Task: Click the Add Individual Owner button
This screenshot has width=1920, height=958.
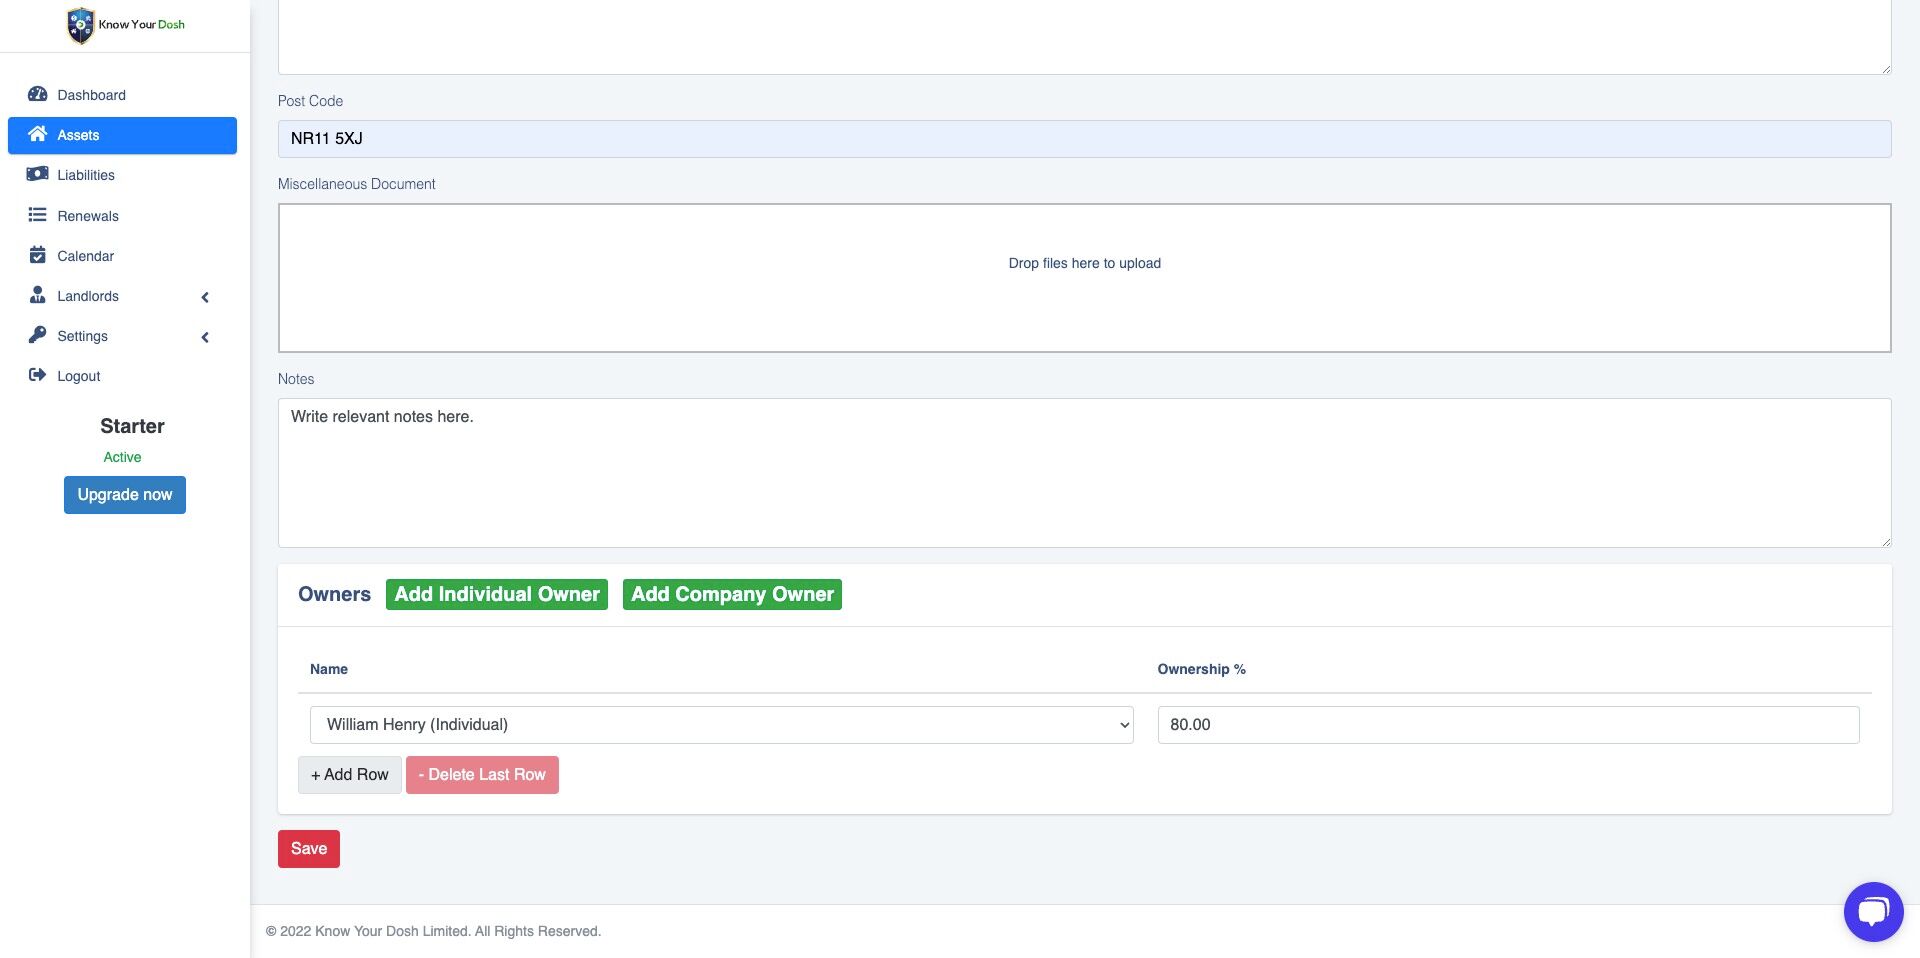Action: 497,594
